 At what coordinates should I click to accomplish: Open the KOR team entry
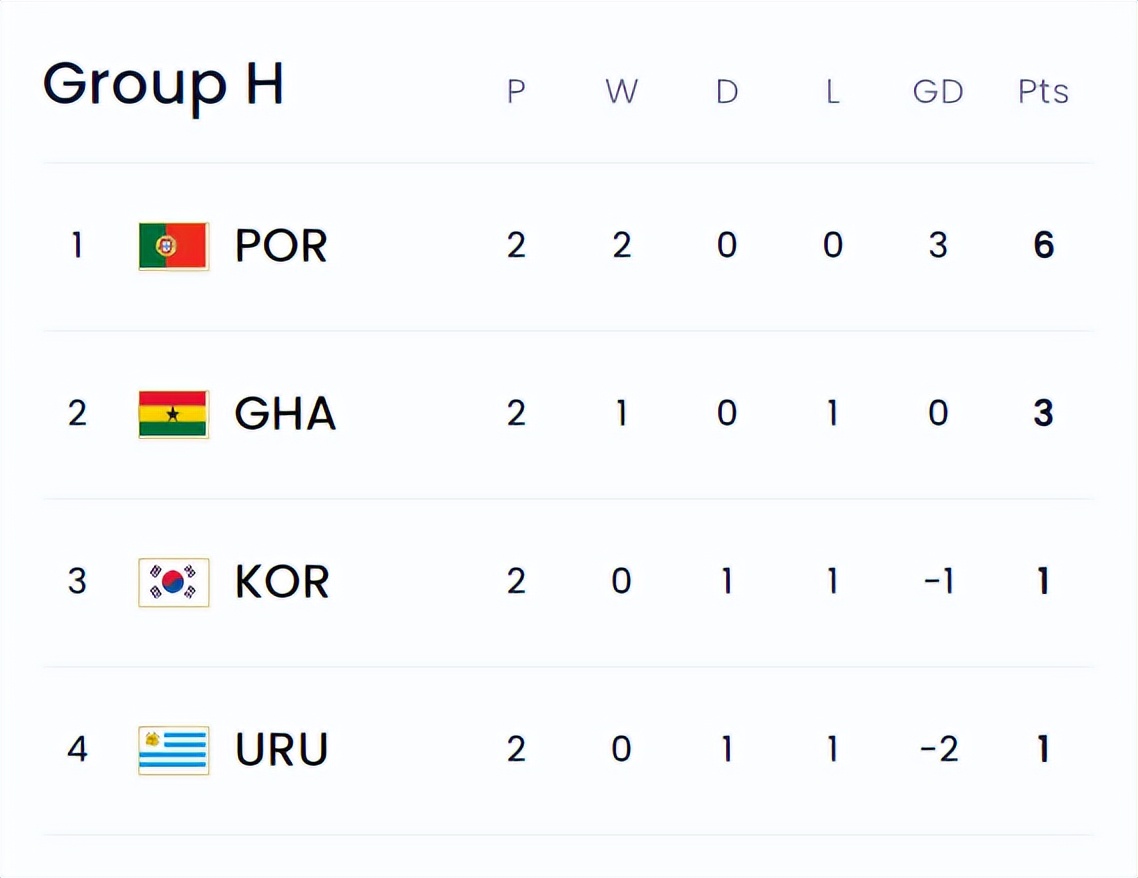click(282, 582)
